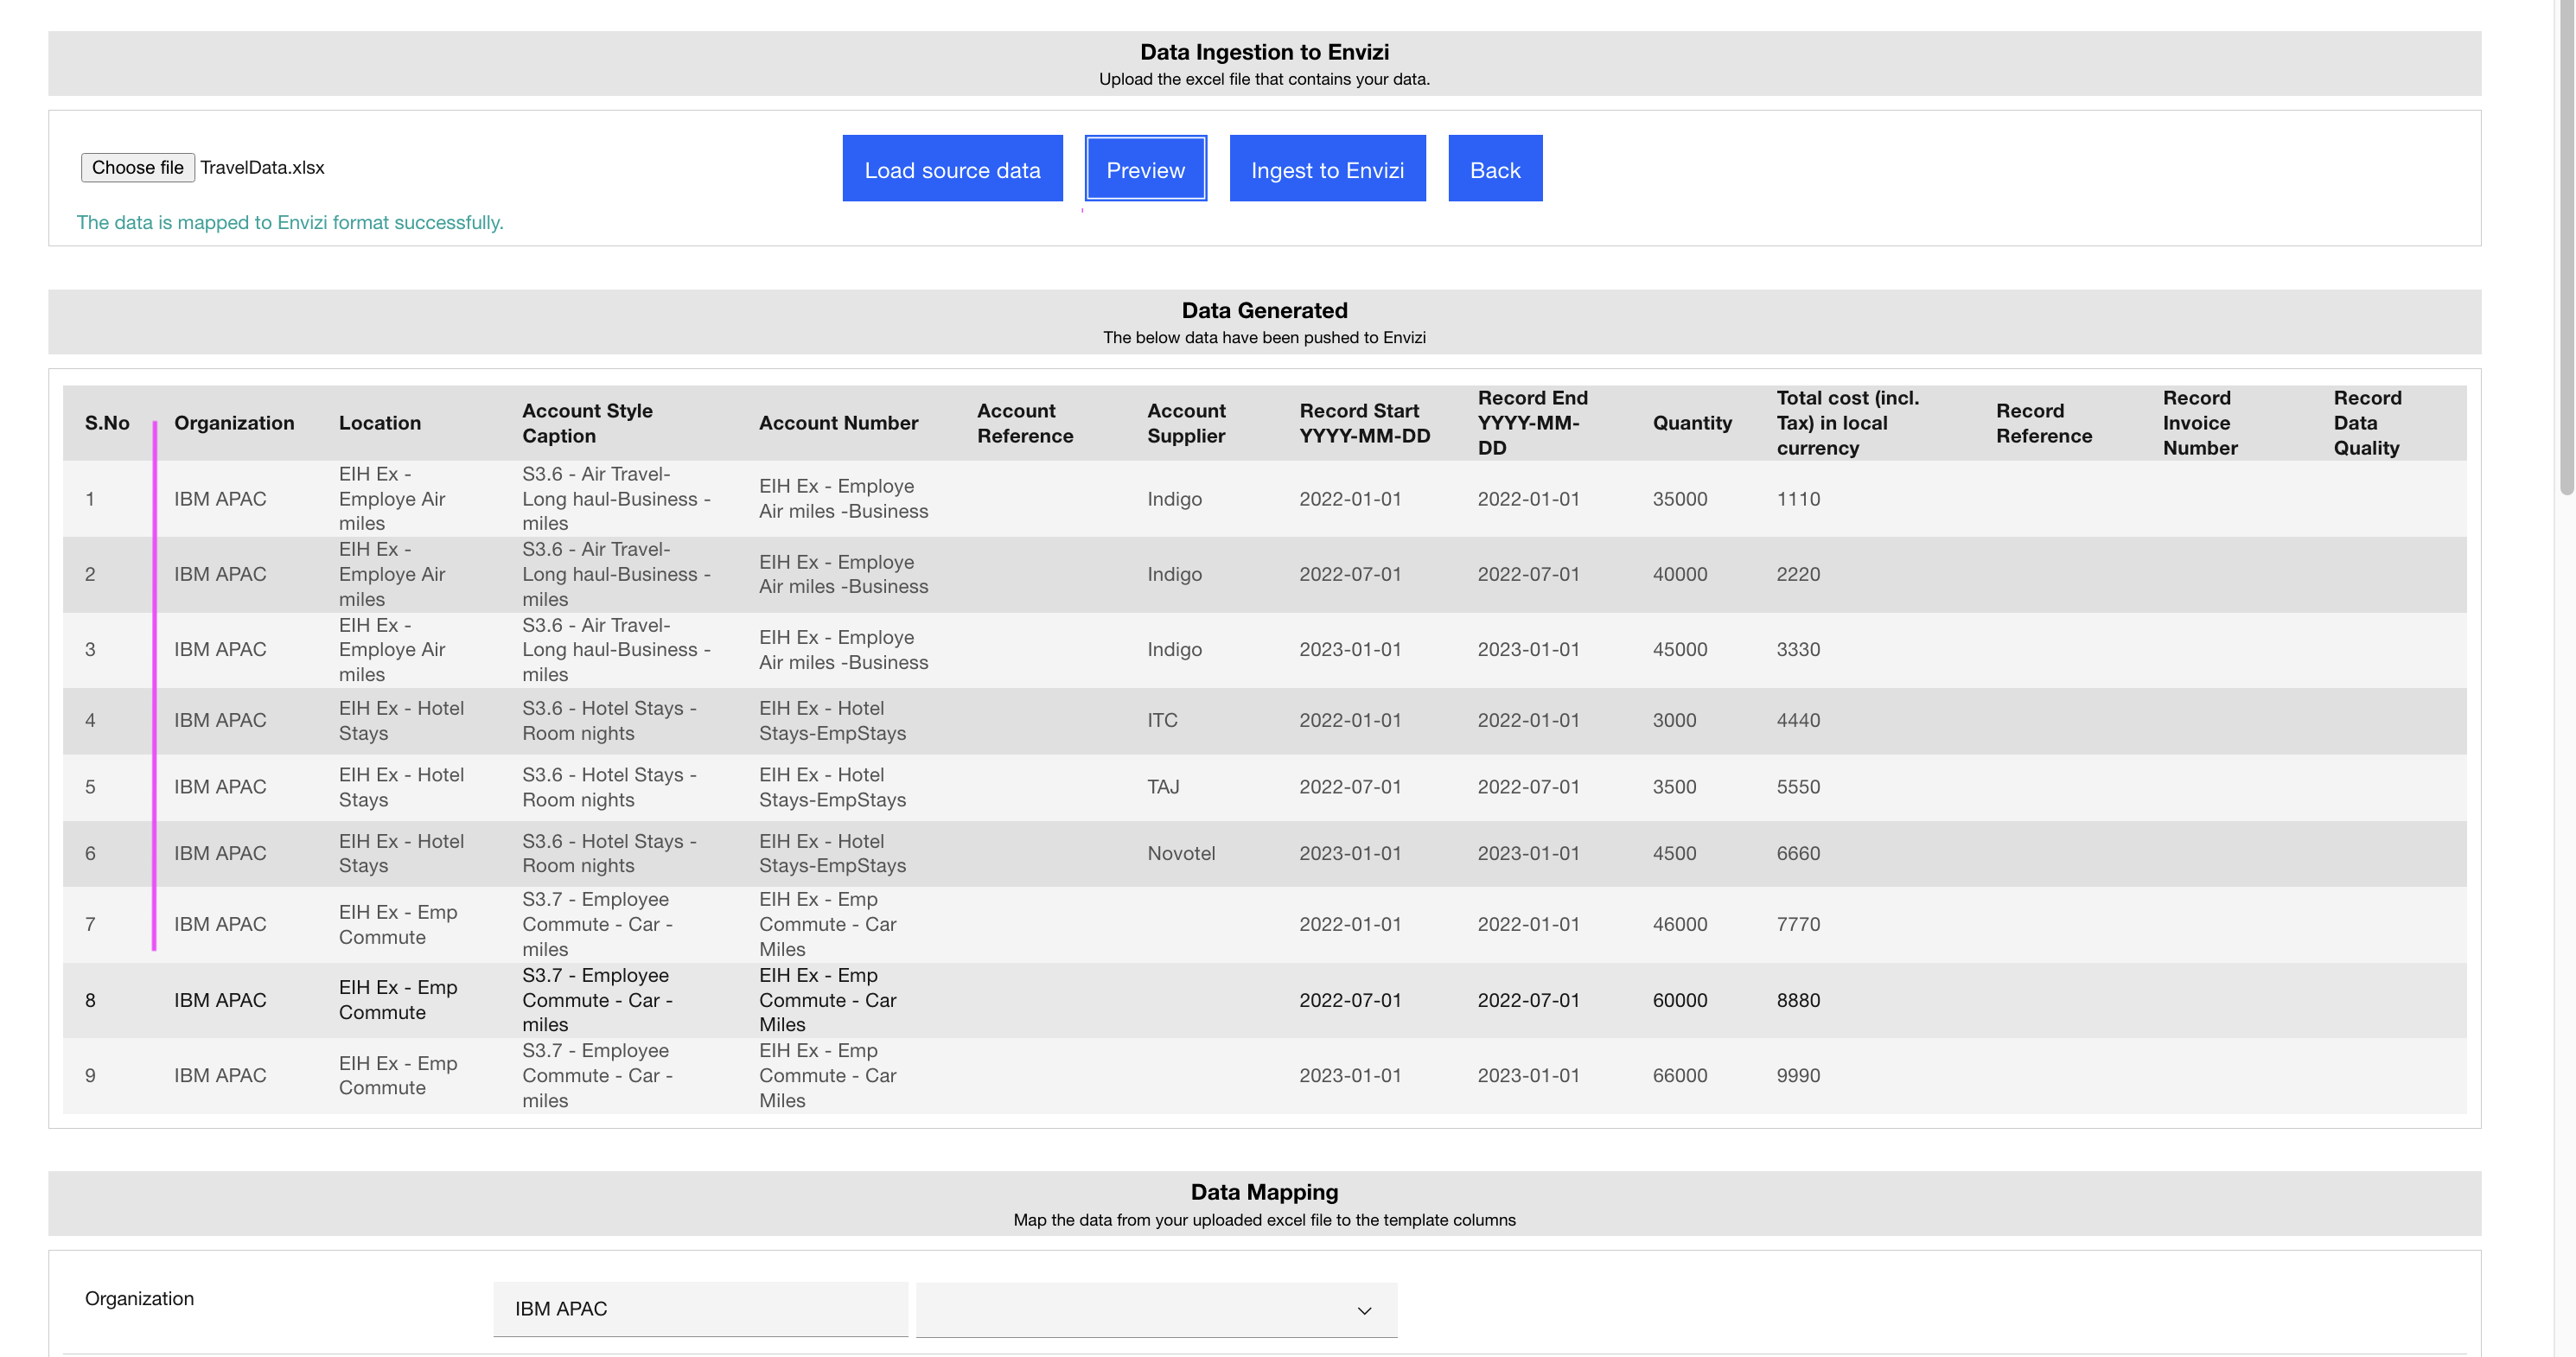Click total cost 9990 cell
This screenshot has width=2576, height=1357.
click(1797, 1075)
